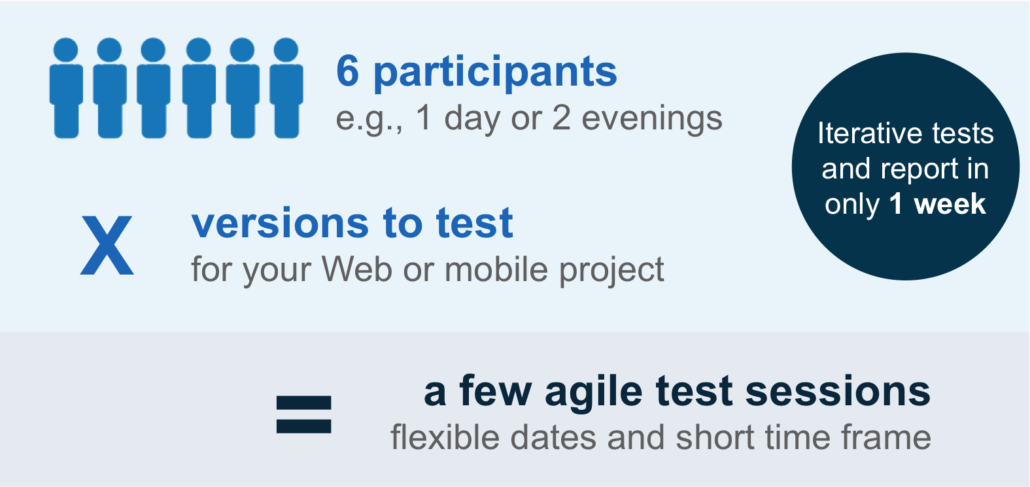Click the second participant figure icon
The width and height of the screenshot is (1030, 487).
coord(110,88)
